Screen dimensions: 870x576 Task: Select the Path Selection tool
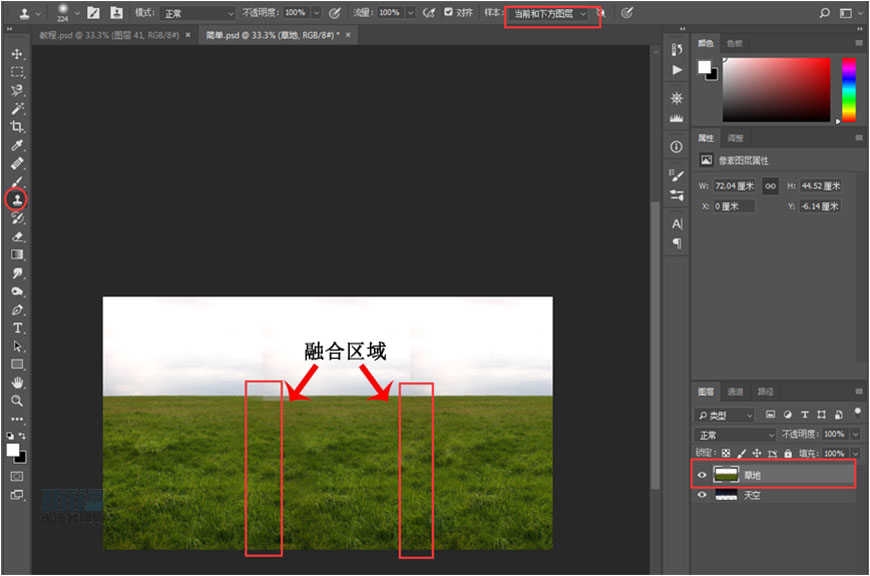click(17, 346)
